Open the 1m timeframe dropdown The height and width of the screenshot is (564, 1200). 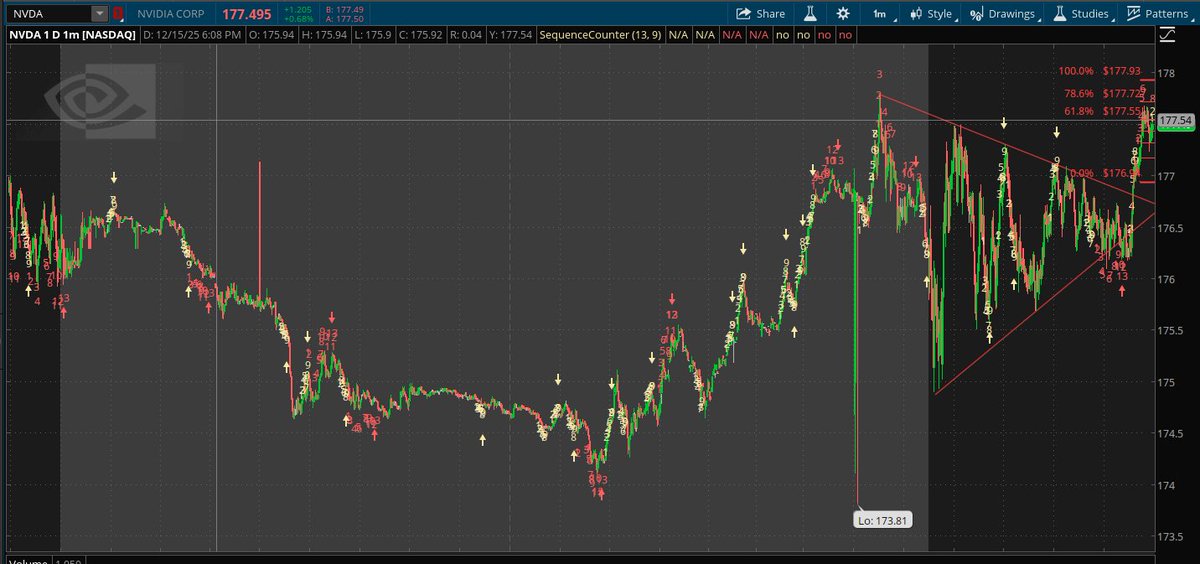tap(879, 14)
